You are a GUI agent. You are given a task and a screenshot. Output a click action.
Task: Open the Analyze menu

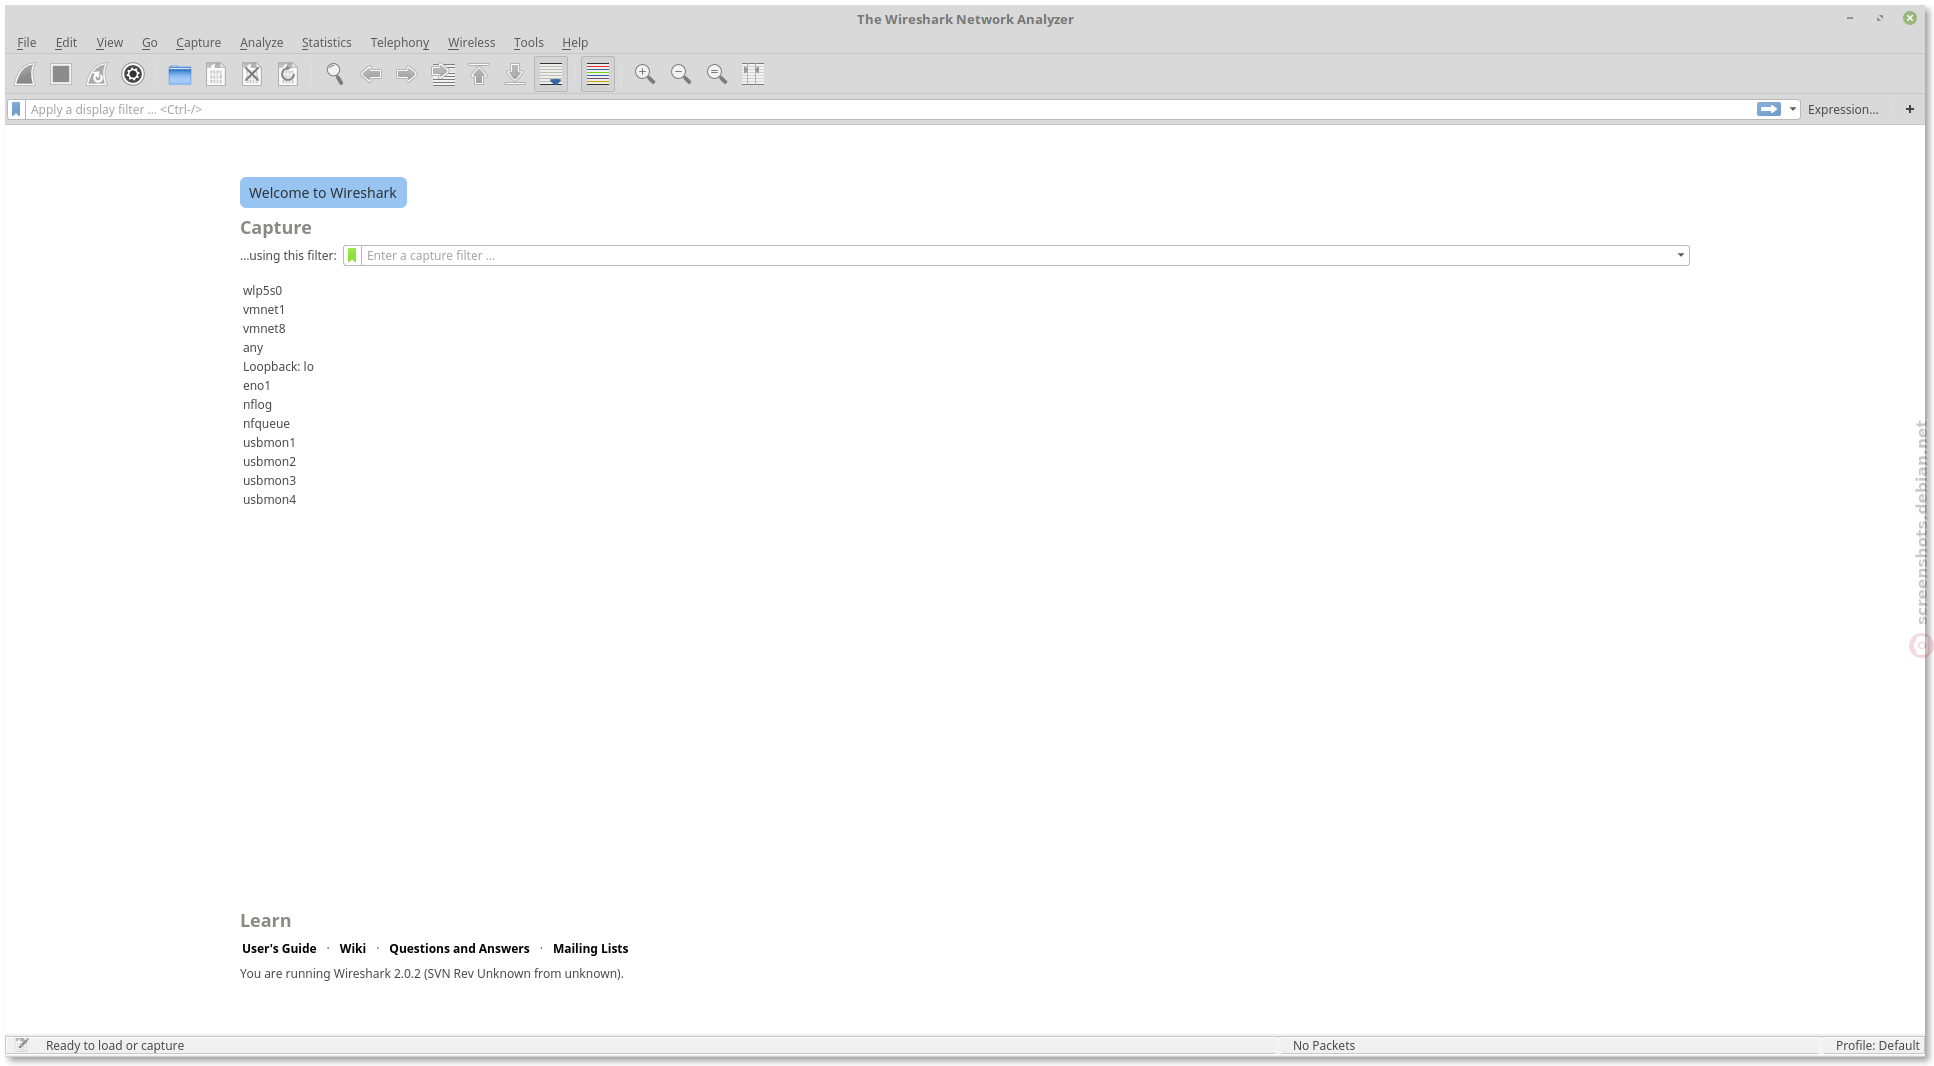click(x=261, y=42)
